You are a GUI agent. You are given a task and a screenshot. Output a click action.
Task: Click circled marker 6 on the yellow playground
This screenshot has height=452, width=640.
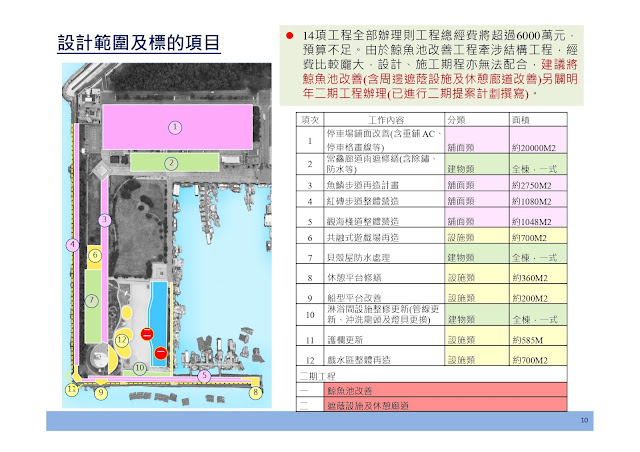[x=95, y=255]
